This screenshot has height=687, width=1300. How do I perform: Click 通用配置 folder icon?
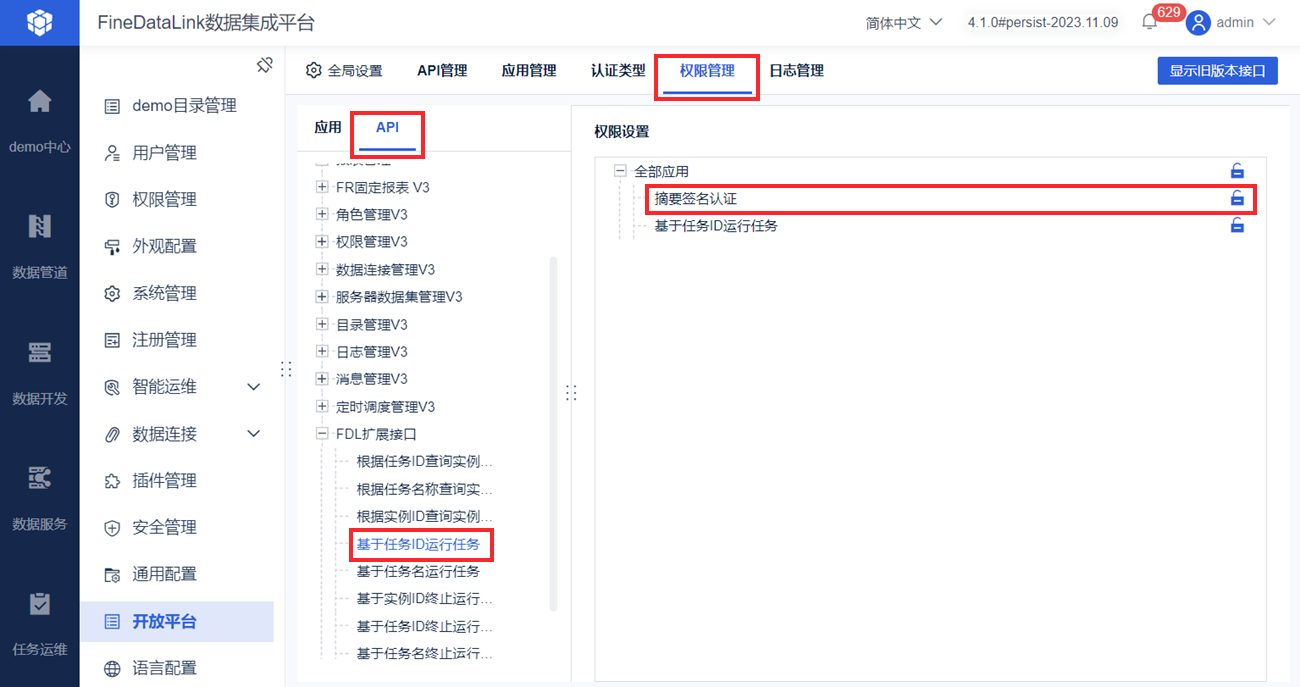coord(112,574)
